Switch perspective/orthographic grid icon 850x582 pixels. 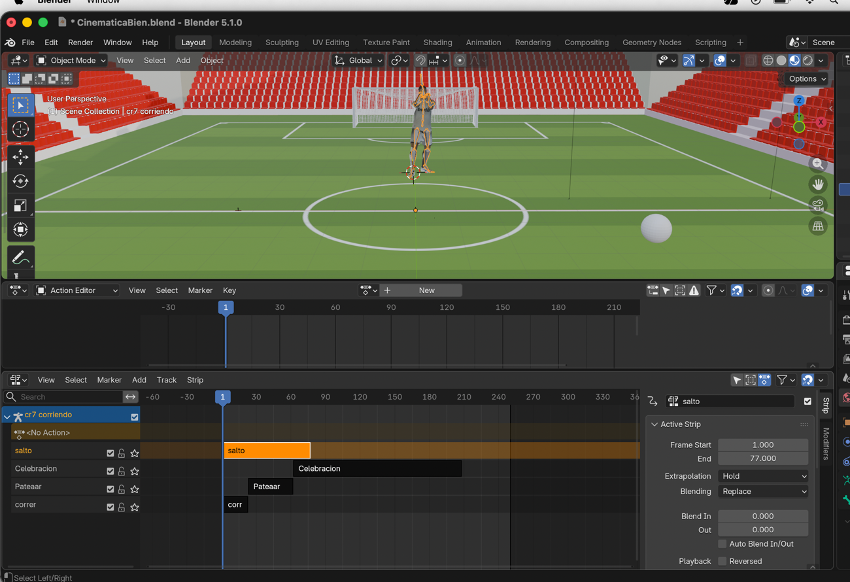tap(818, 227)
